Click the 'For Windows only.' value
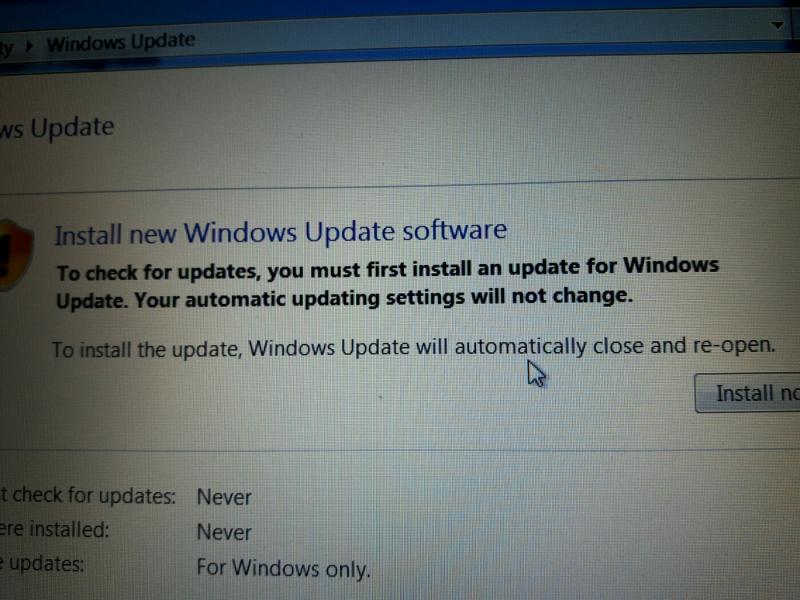Image resolution: width=800 pixels, height=600 pixels. 283,568
